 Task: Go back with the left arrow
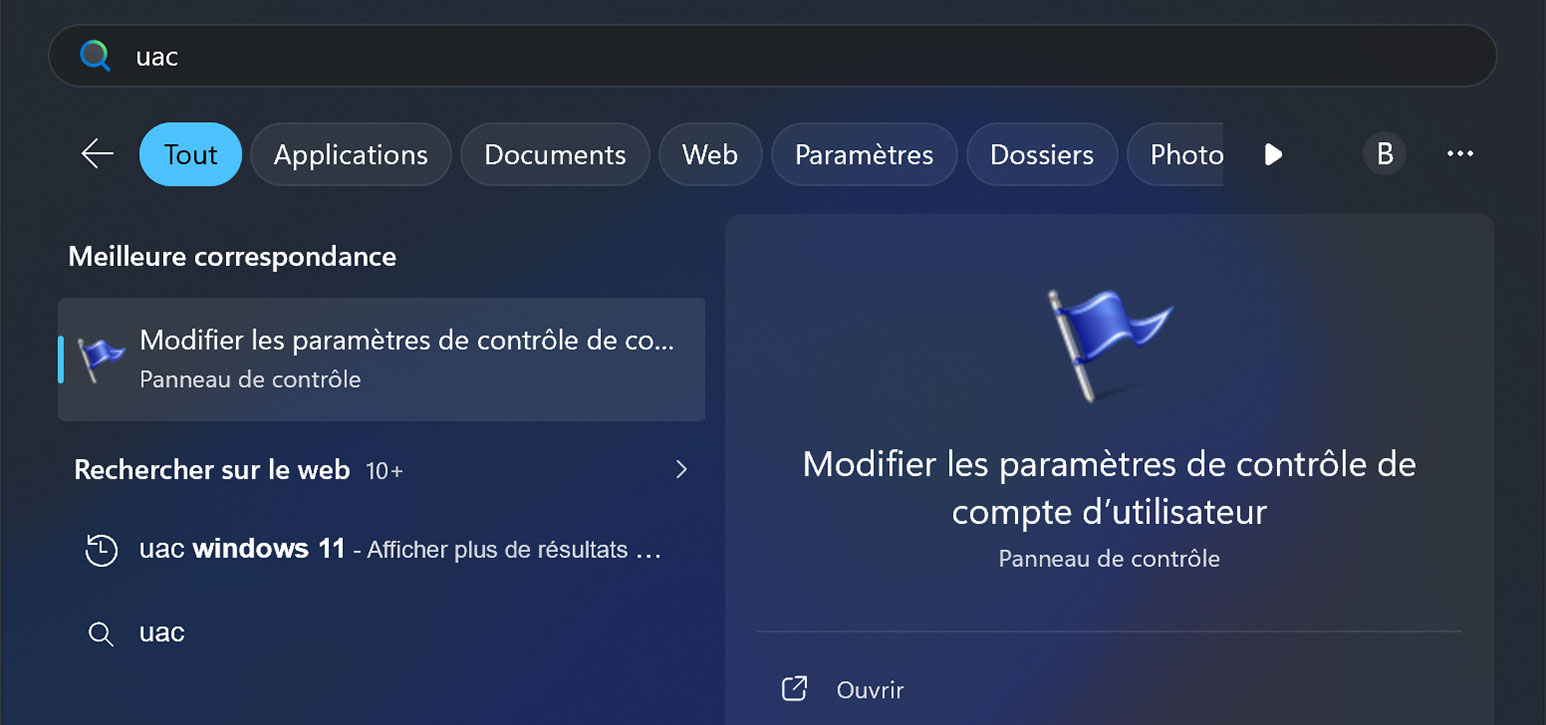coord(97,154)
